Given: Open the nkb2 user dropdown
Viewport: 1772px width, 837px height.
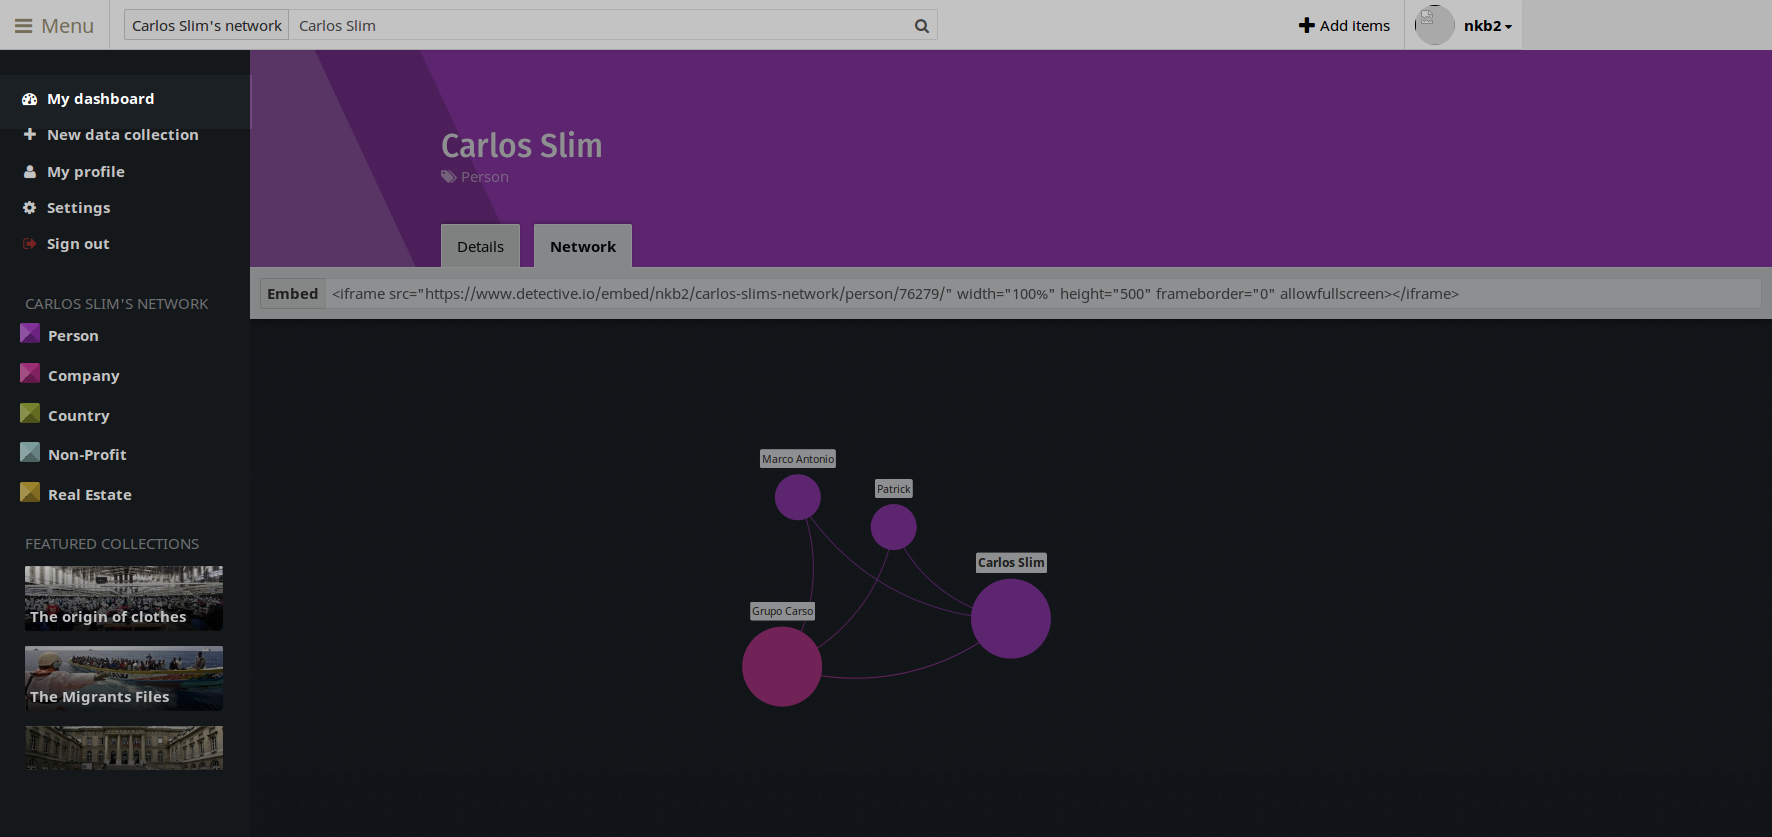Looking at the screenshot, I should tap(1488, 26).
